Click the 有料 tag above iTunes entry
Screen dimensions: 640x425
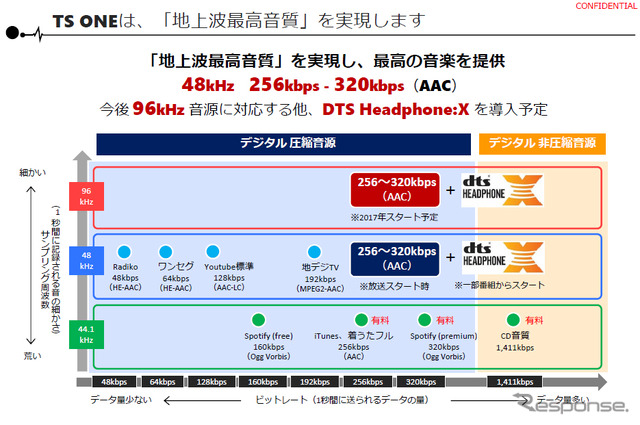(380, 320)
